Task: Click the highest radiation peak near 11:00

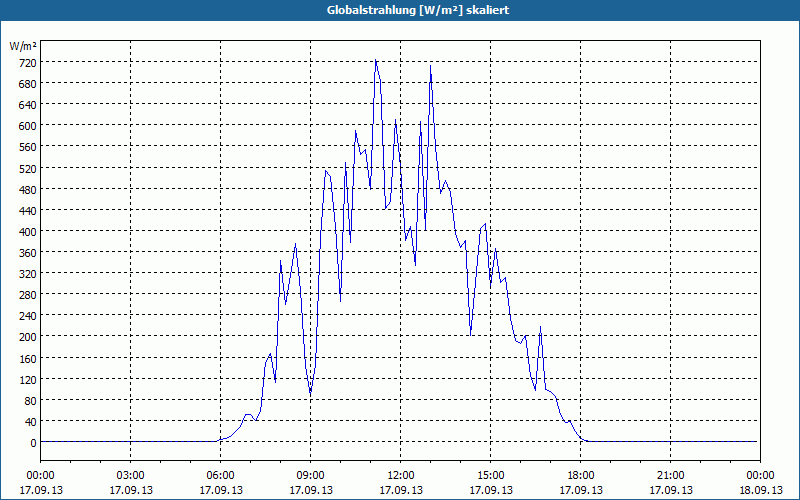Action: point(376,60)
